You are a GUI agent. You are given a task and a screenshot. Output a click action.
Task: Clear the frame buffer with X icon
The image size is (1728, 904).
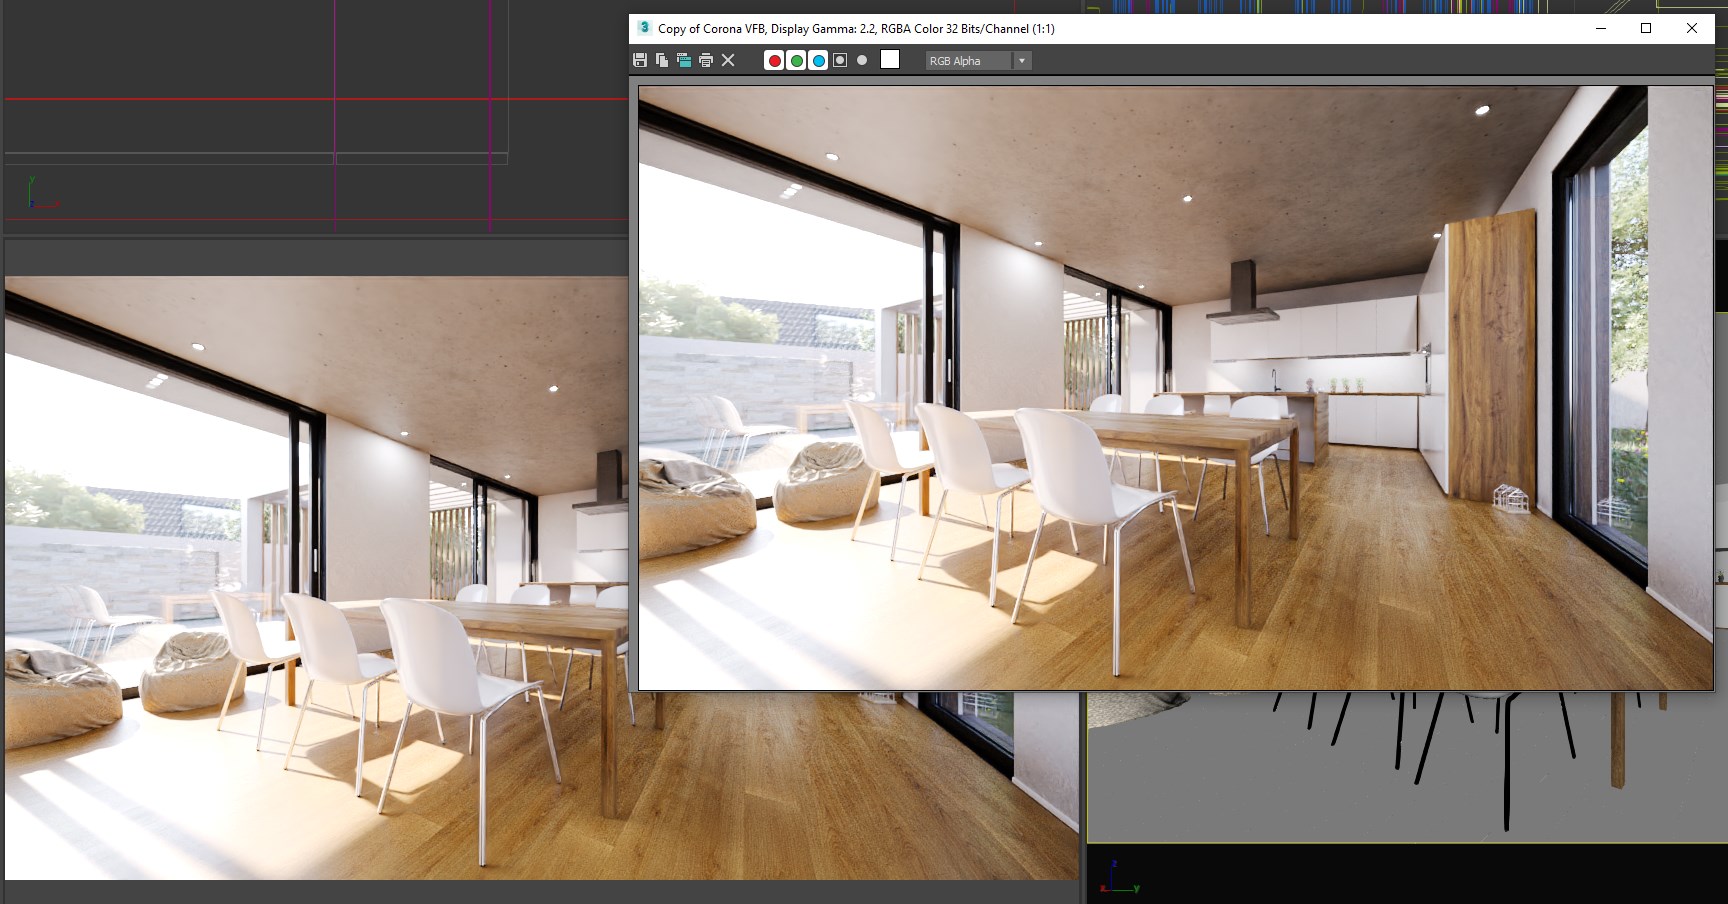[728, 61]
